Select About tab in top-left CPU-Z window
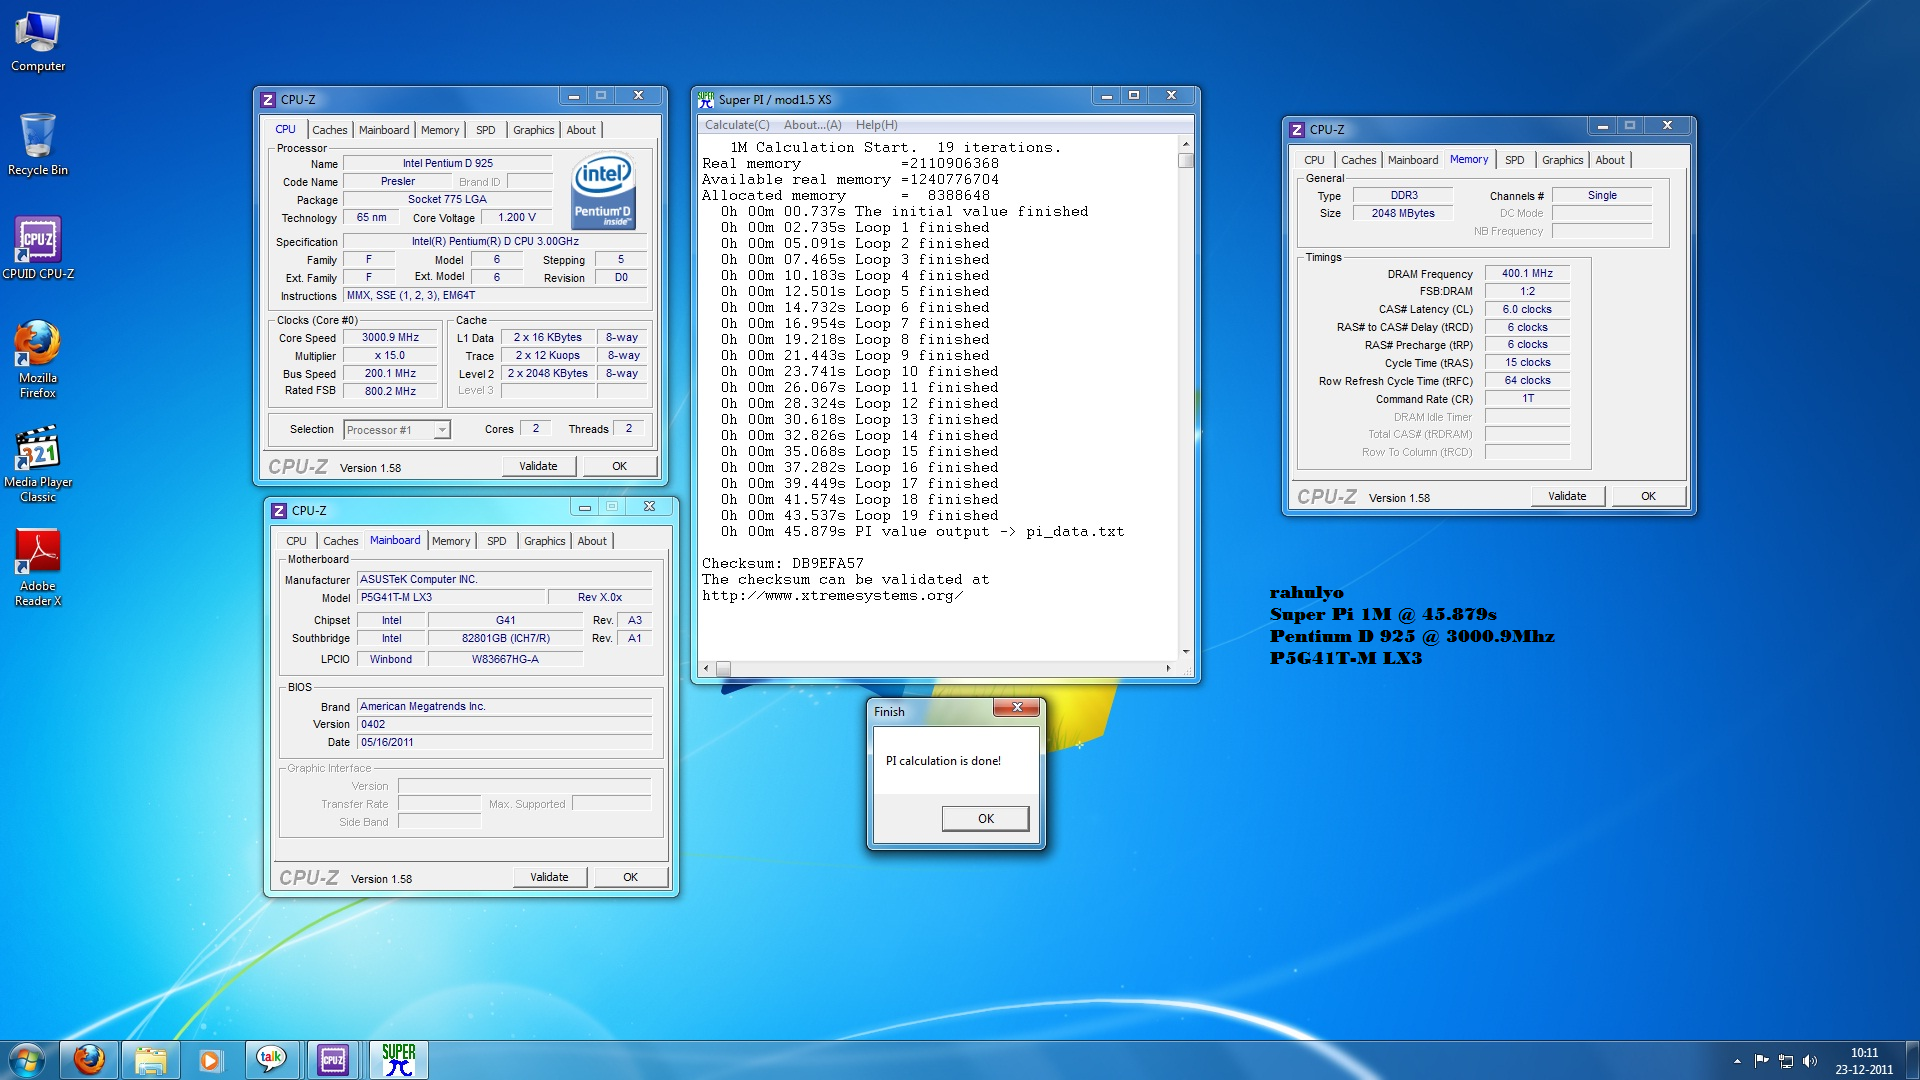This screenshot has width=1920, height=1080. [x=581, y=130]
